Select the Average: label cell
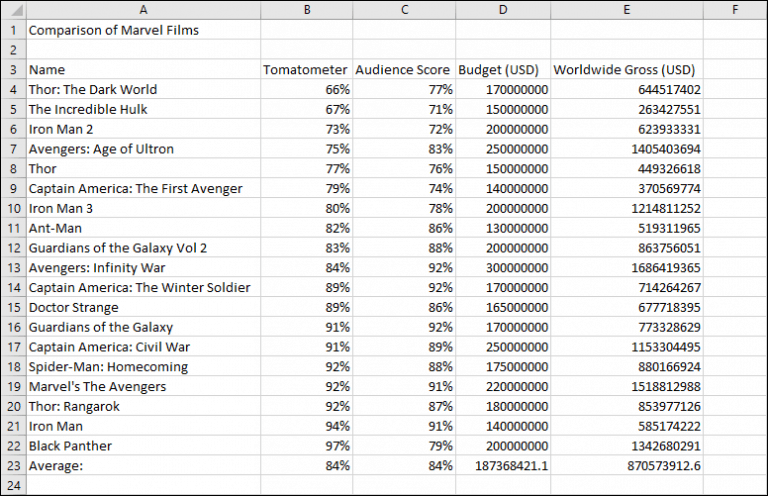The image size is (768, 496). tap(143, 466)
